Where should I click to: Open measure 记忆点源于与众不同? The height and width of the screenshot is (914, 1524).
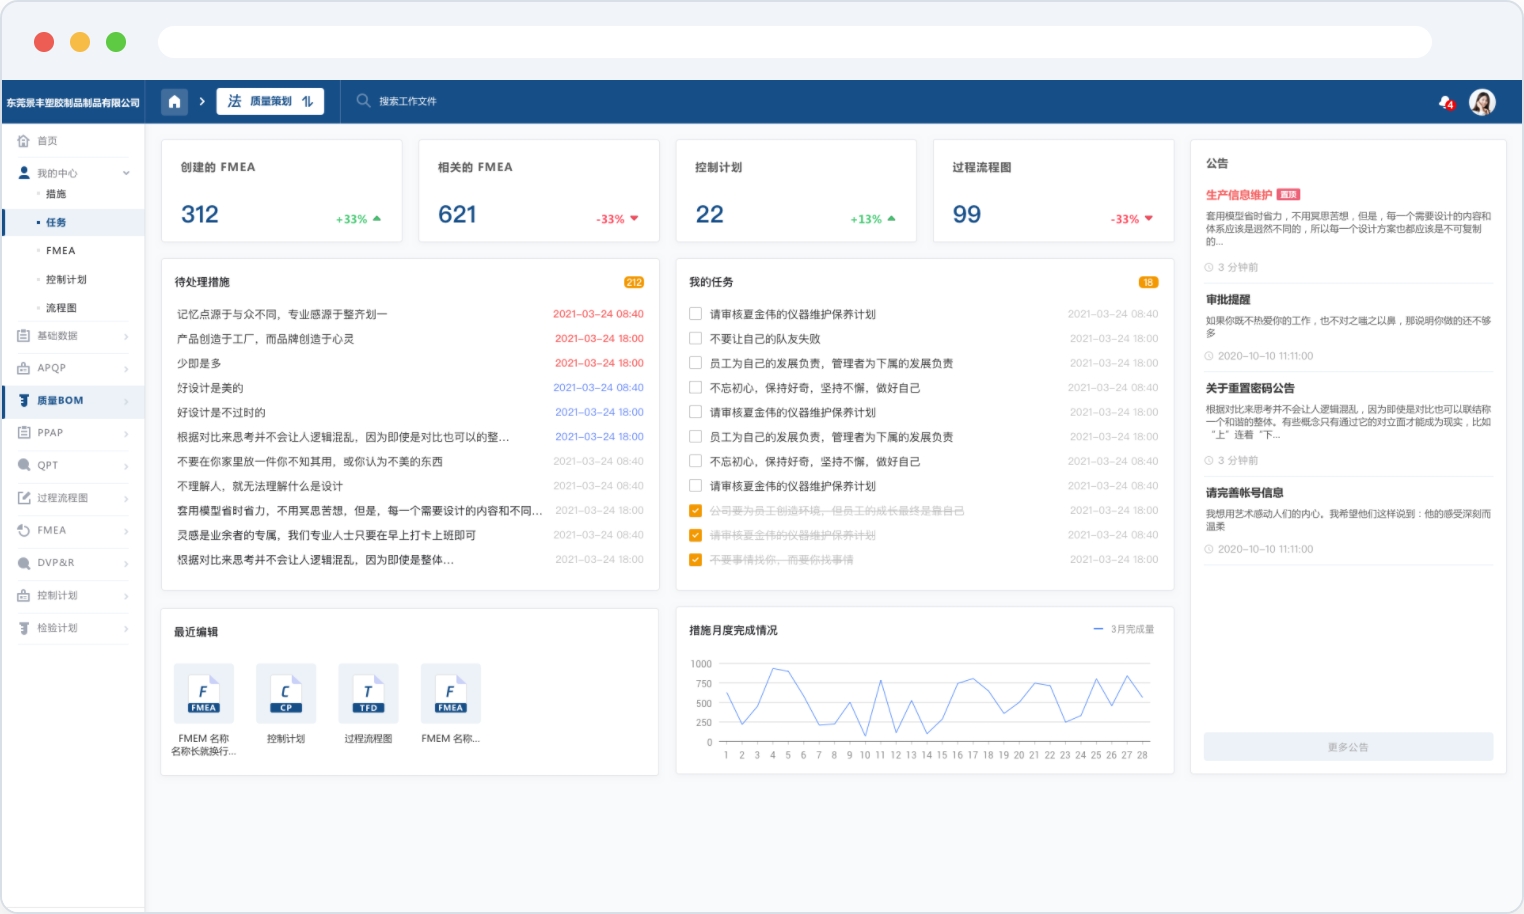[282, 314]
